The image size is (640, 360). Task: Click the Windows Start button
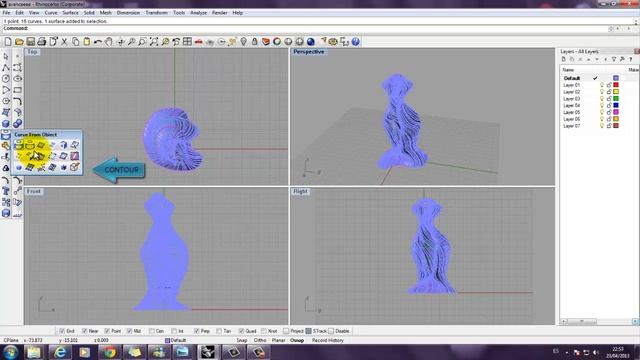[11, 352]
